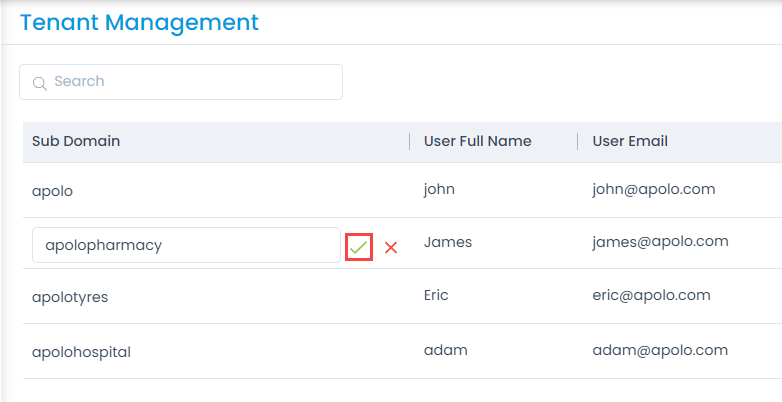Viewport: 782px width, 402px height.
Task: Select the apolotyres subdomain cell
Action: [70, 297]
